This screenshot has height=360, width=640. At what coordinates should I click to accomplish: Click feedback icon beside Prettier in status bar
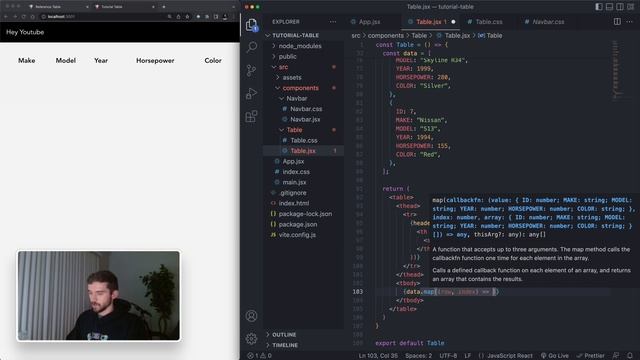(x=616, y=356)
